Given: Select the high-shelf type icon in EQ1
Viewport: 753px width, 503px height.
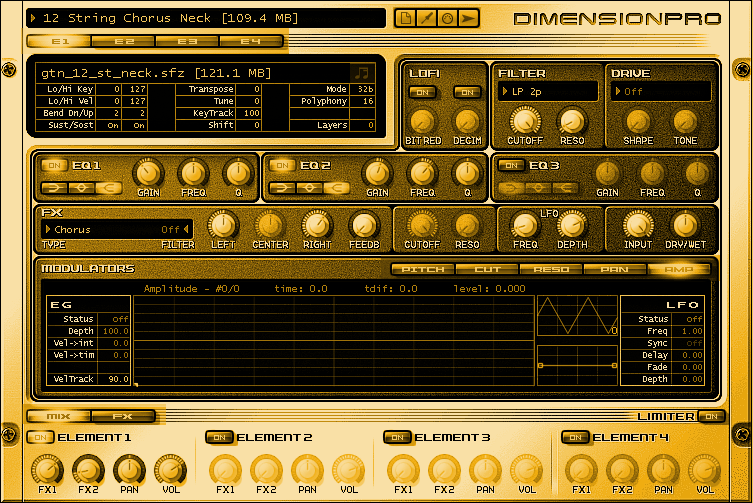Looking at the screenshot, I should click(109, 188).
